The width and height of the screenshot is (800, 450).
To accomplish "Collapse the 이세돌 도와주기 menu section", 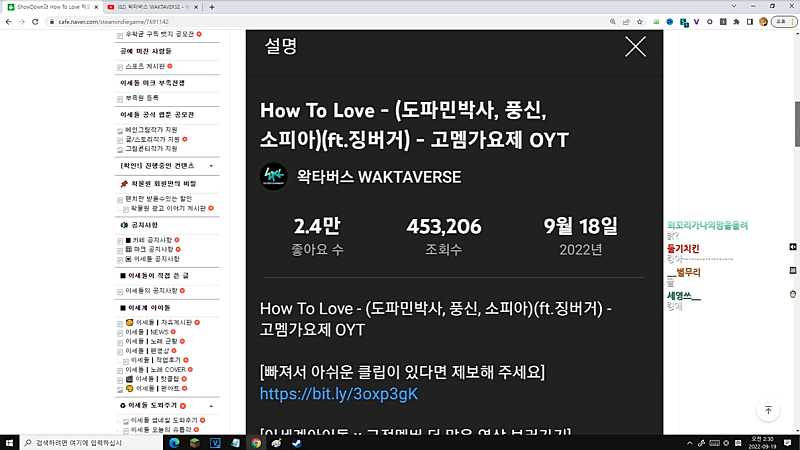I will click(x=211, y=406).
